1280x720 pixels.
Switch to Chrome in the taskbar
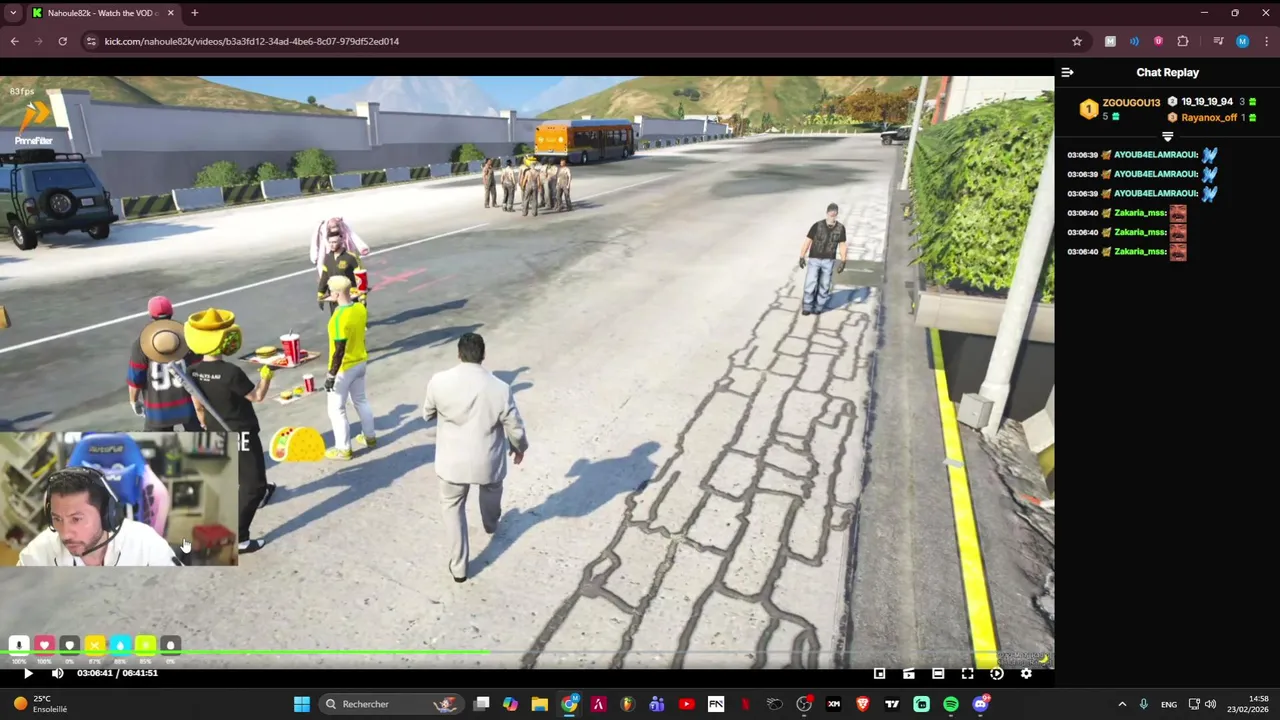click(569, 704)
